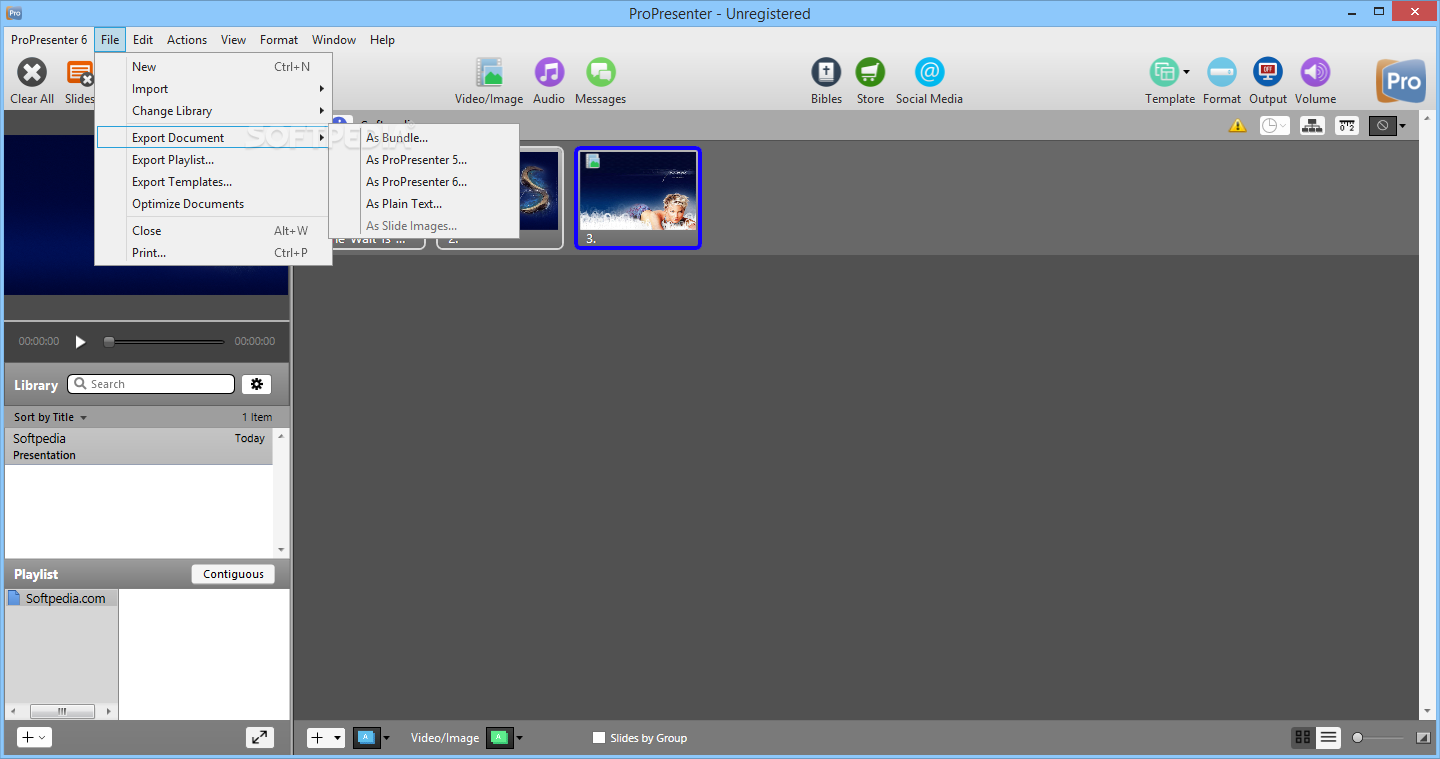Click the Library list down scroll arrow
1440x759 pixels.
pyautogui.click(x=281, y=549)
